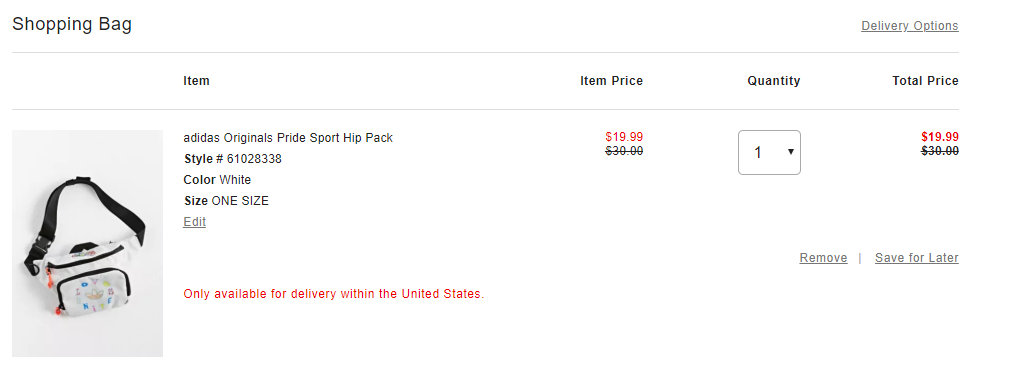Open the hip pack product thumbnail
This screenshot has height=366, width=1020.
tap(87, 243)
